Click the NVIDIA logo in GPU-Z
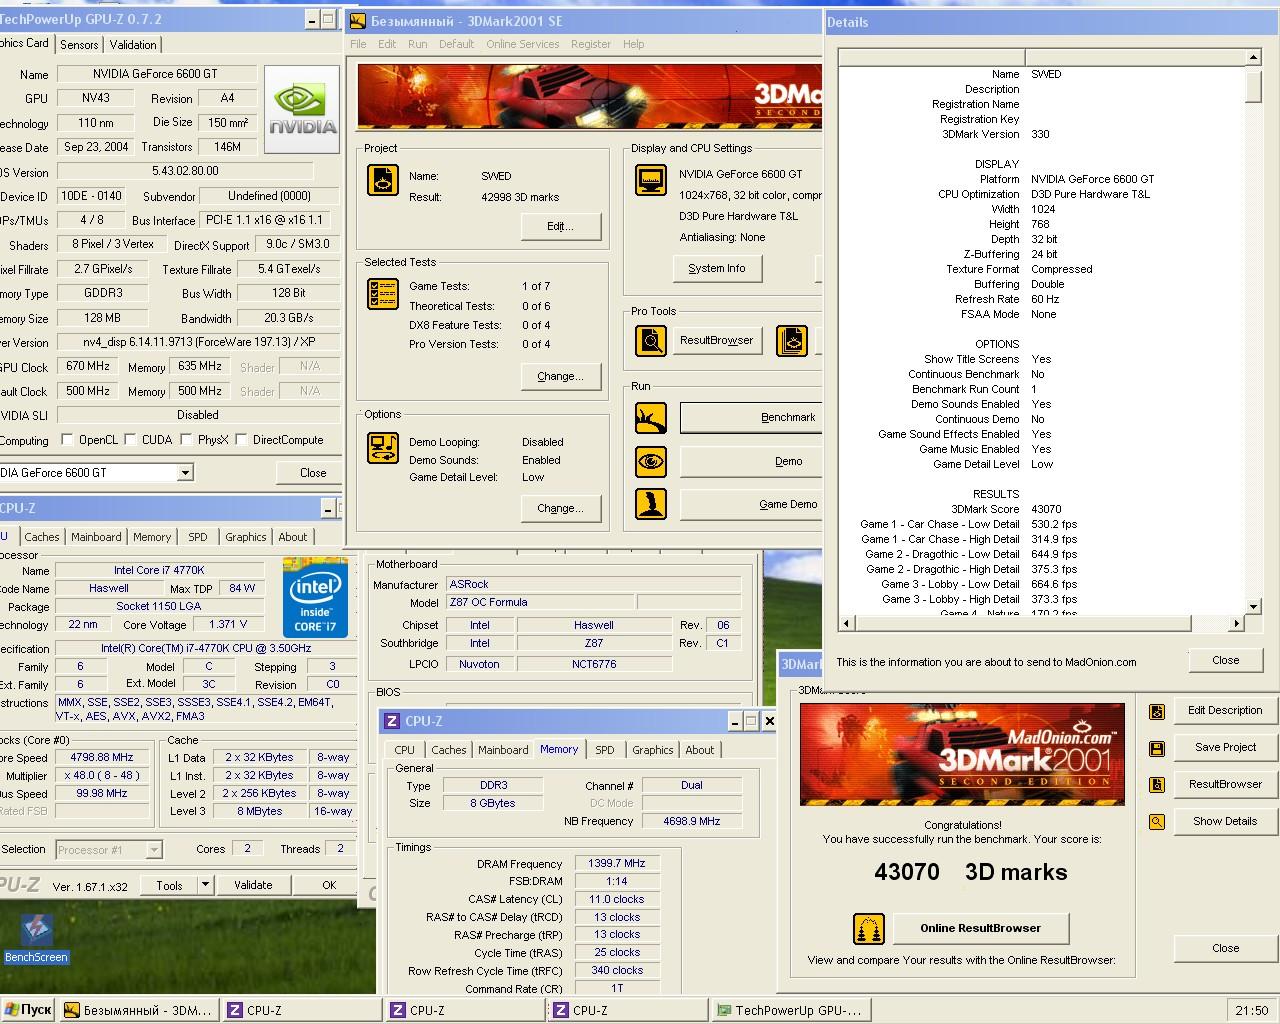Screen dimensions: 1280x1024 tap(304, 111)
